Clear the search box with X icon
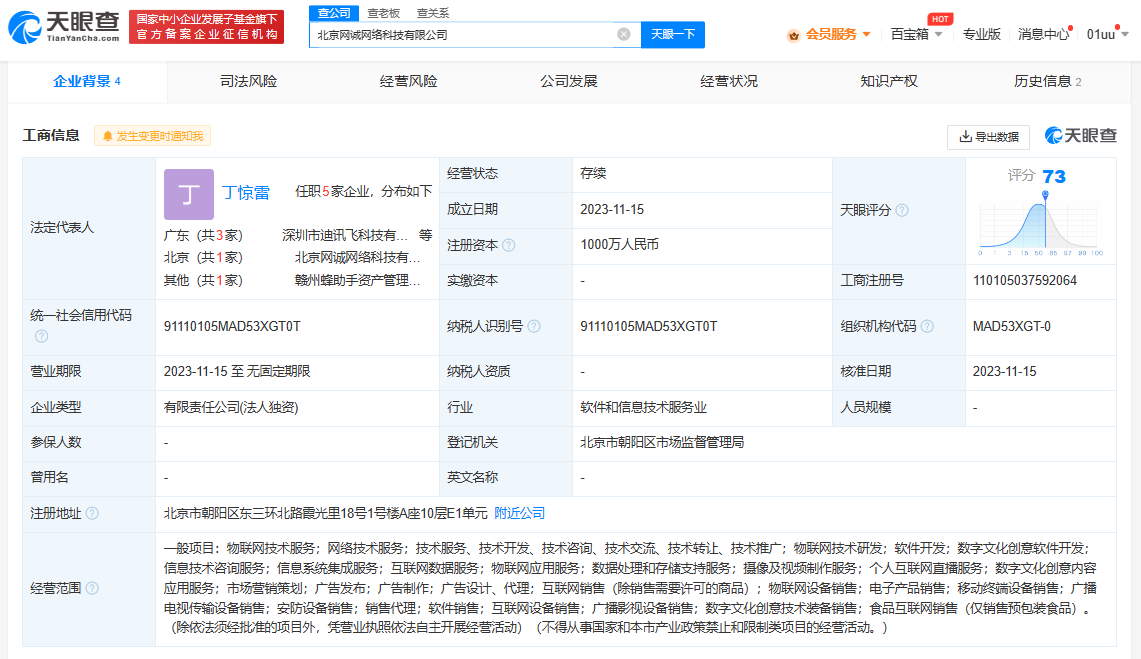Viewport: 1141px width, 659px height. [x=624, y=34]
